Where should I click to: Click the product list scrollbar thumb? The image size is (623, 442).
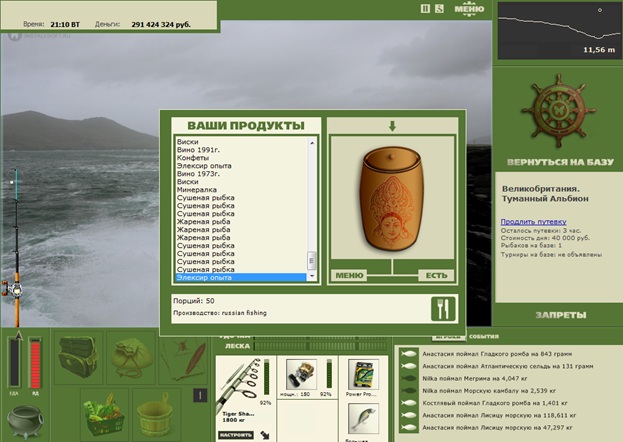click(x=312, y=260)
